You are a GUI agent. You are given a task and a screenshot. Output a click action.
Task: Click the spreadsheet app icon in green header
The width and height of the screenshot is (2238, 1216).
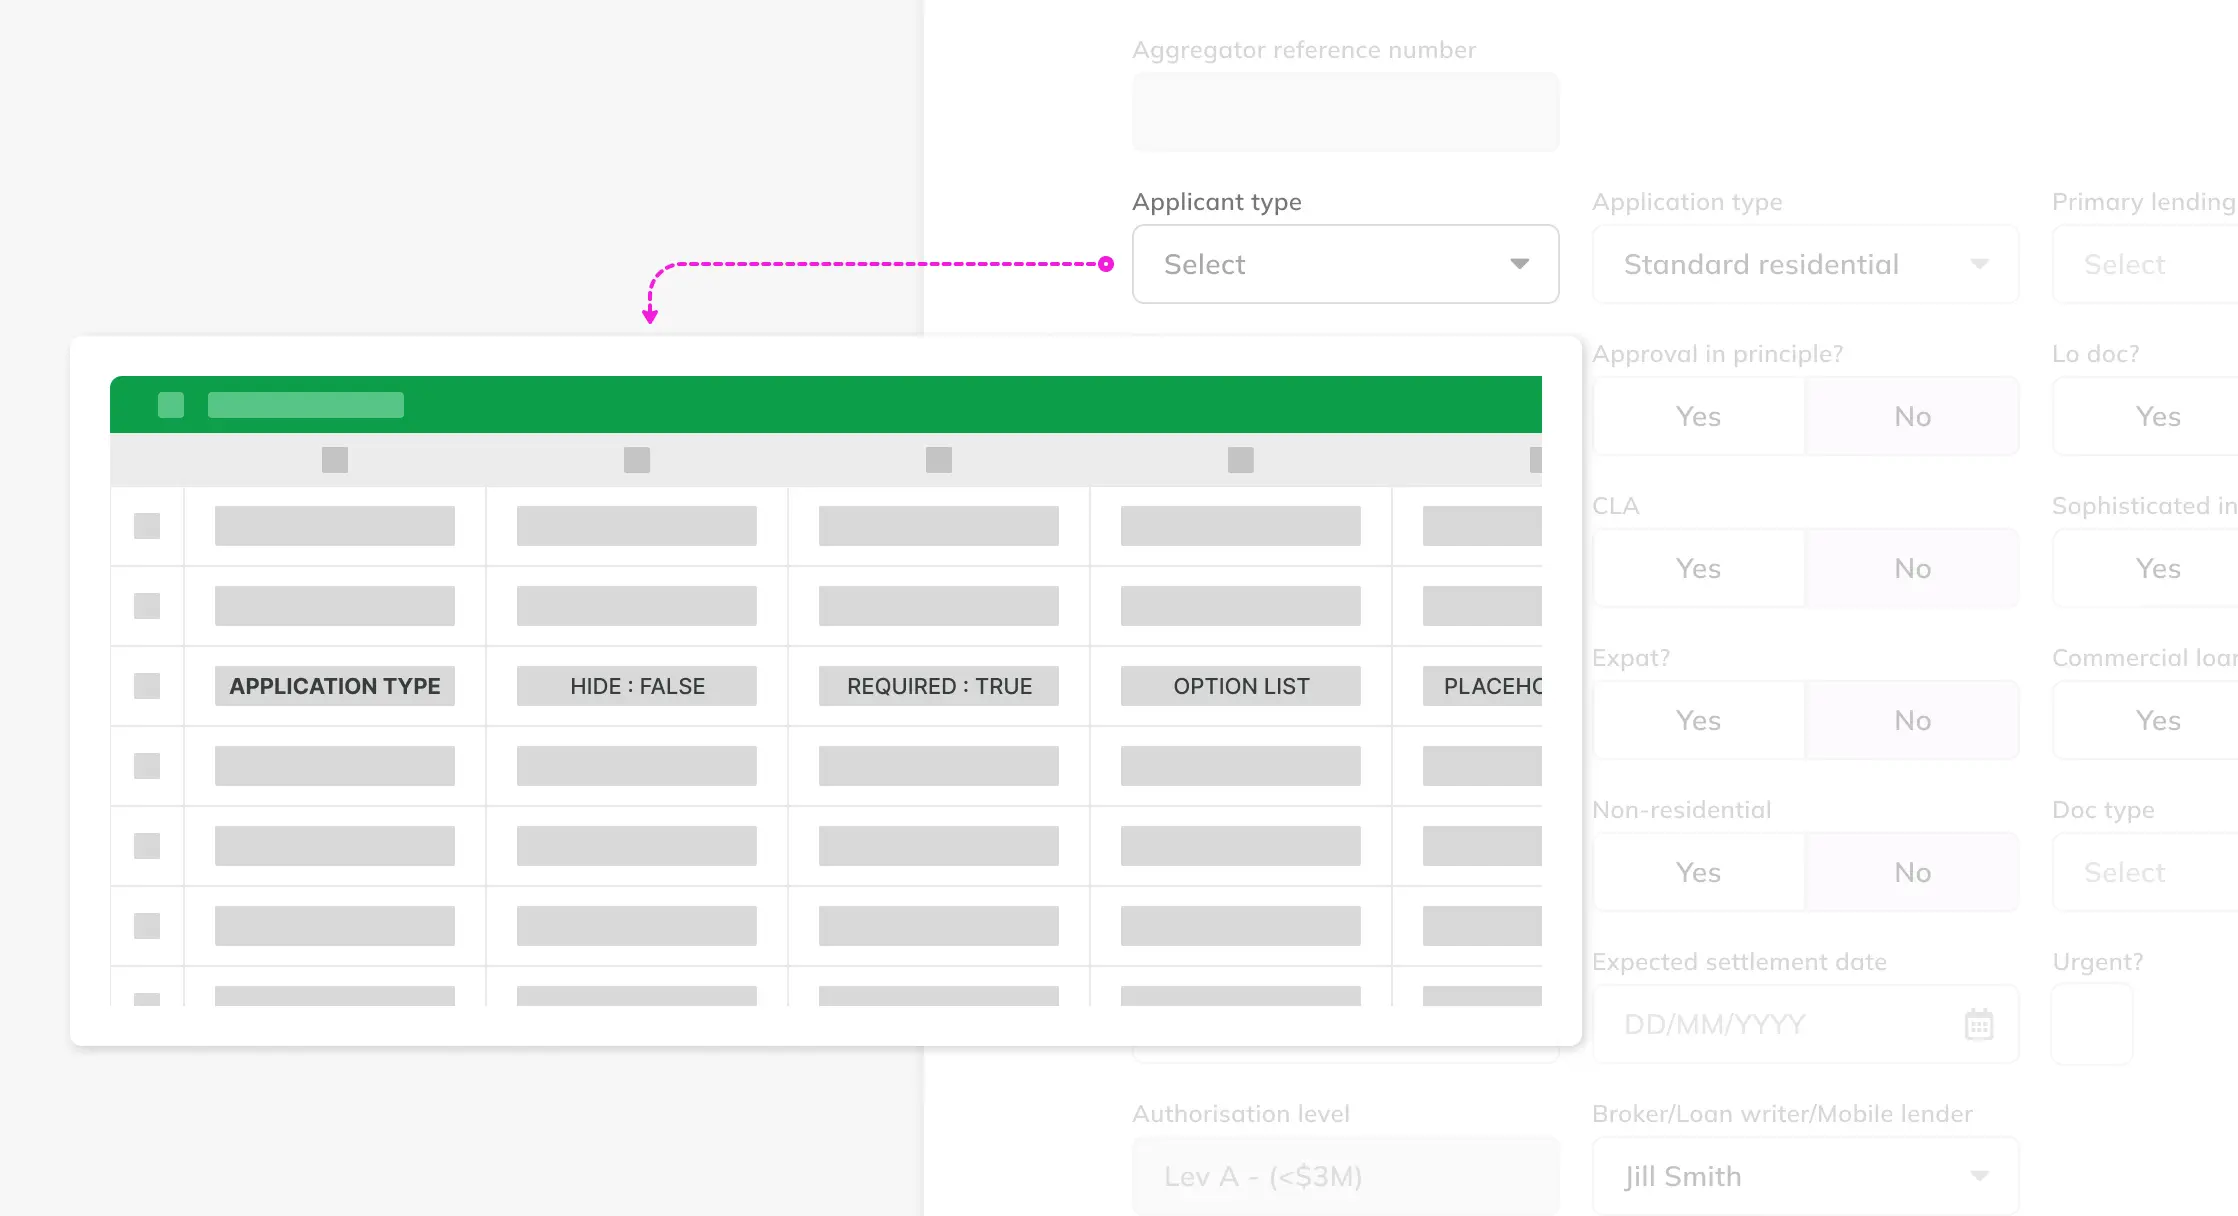[171, 405]
